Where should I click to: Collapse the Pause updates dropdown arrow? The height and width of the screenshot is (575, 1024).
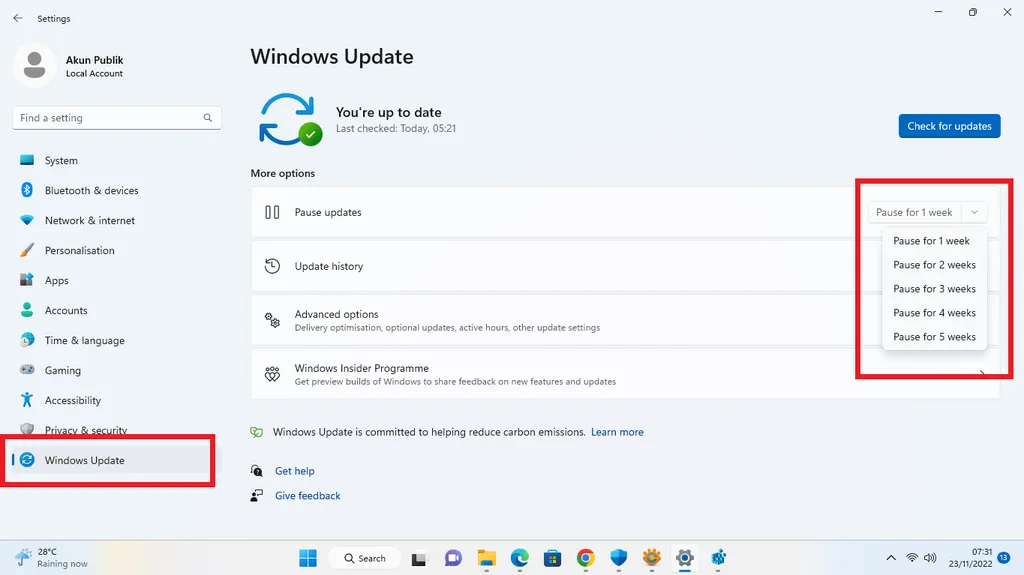(974, 212)
